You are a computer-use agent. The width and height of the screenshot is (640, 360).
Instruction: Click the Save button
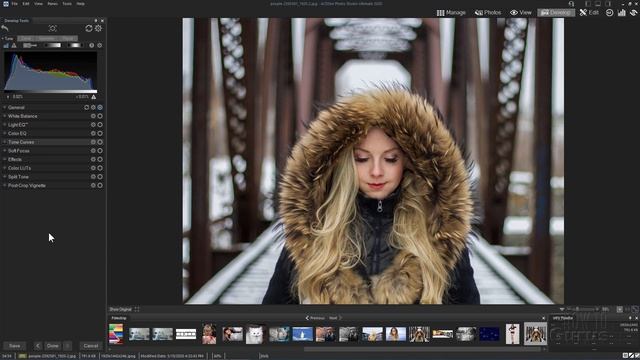(x=15, y=346)
